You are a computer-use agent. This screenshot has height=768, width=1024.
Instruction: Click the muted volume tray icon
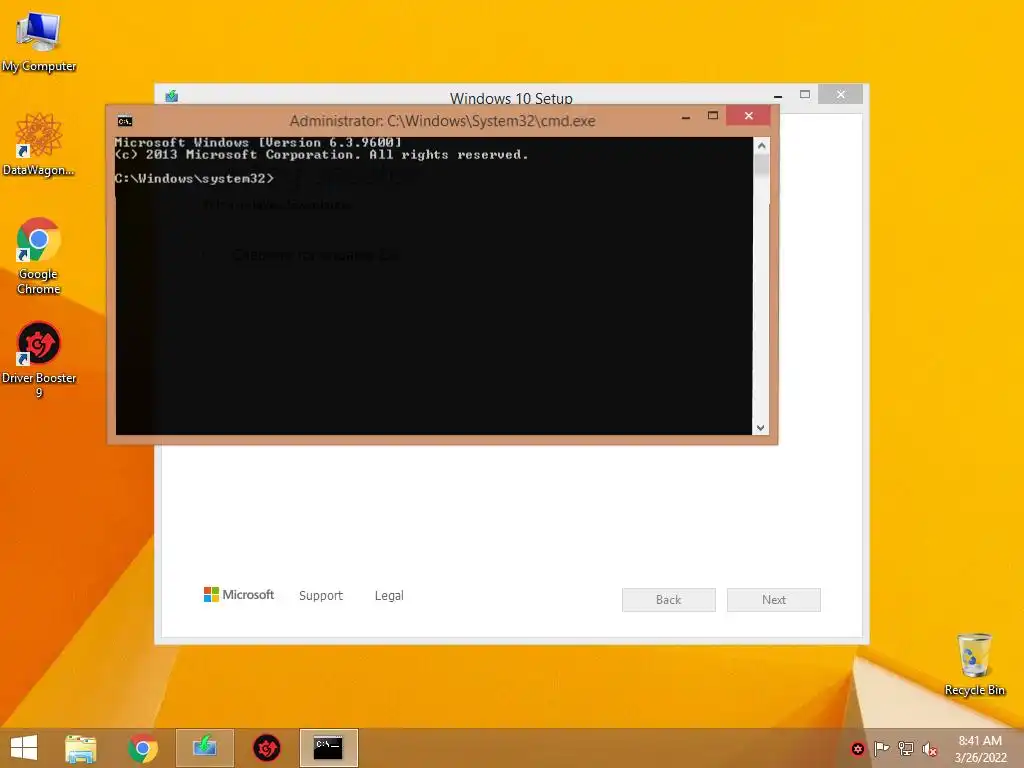pos(930,749)
